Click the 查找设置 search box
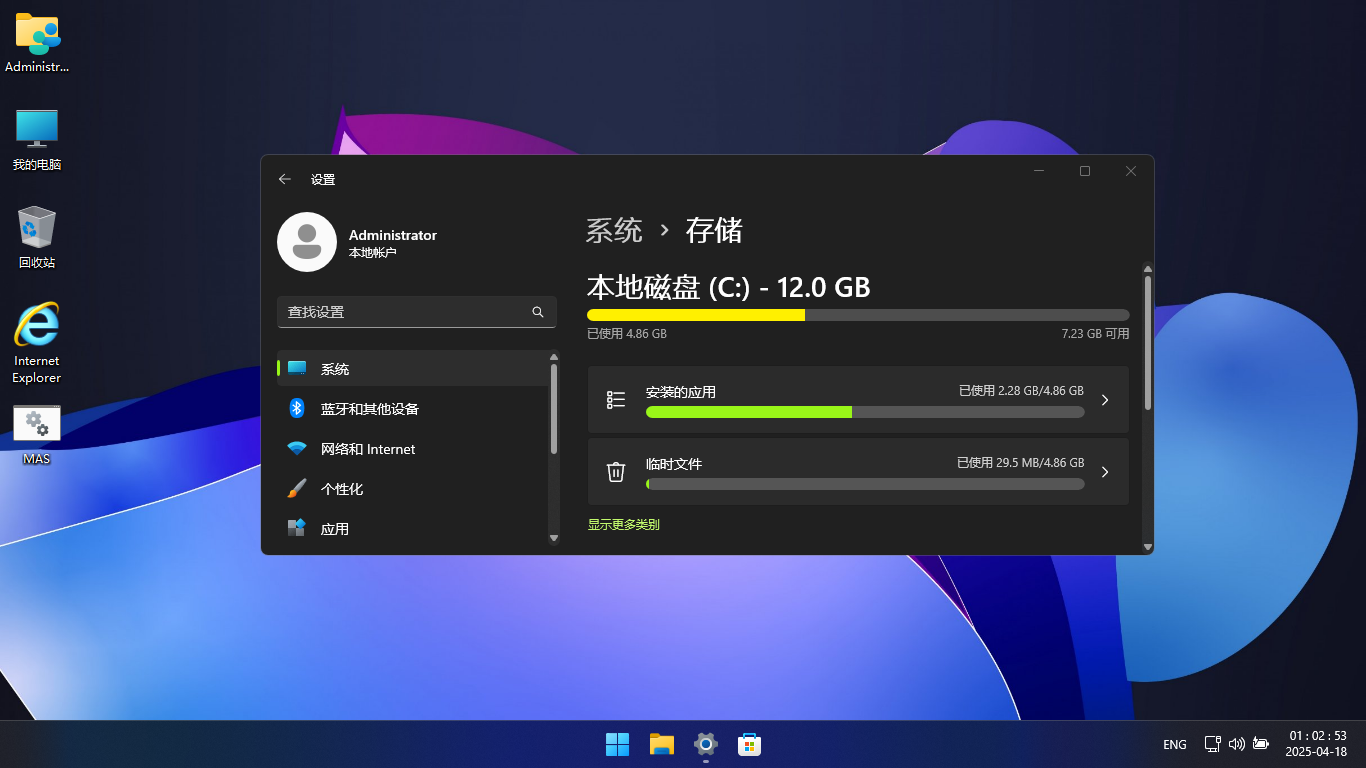 click(417, 312)
